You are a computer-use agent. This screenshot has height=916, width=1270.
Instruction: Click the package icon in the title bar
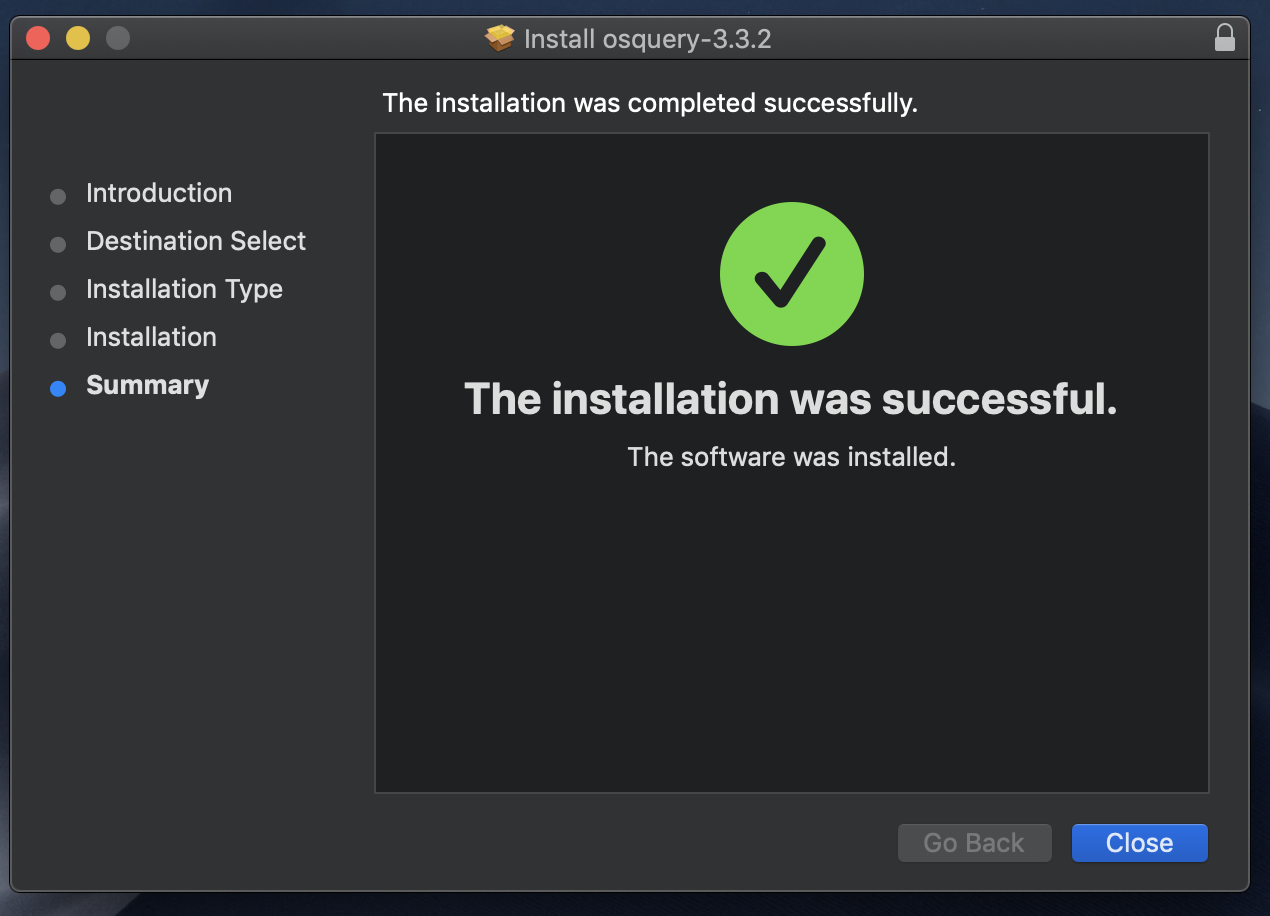tap(499, 38)
